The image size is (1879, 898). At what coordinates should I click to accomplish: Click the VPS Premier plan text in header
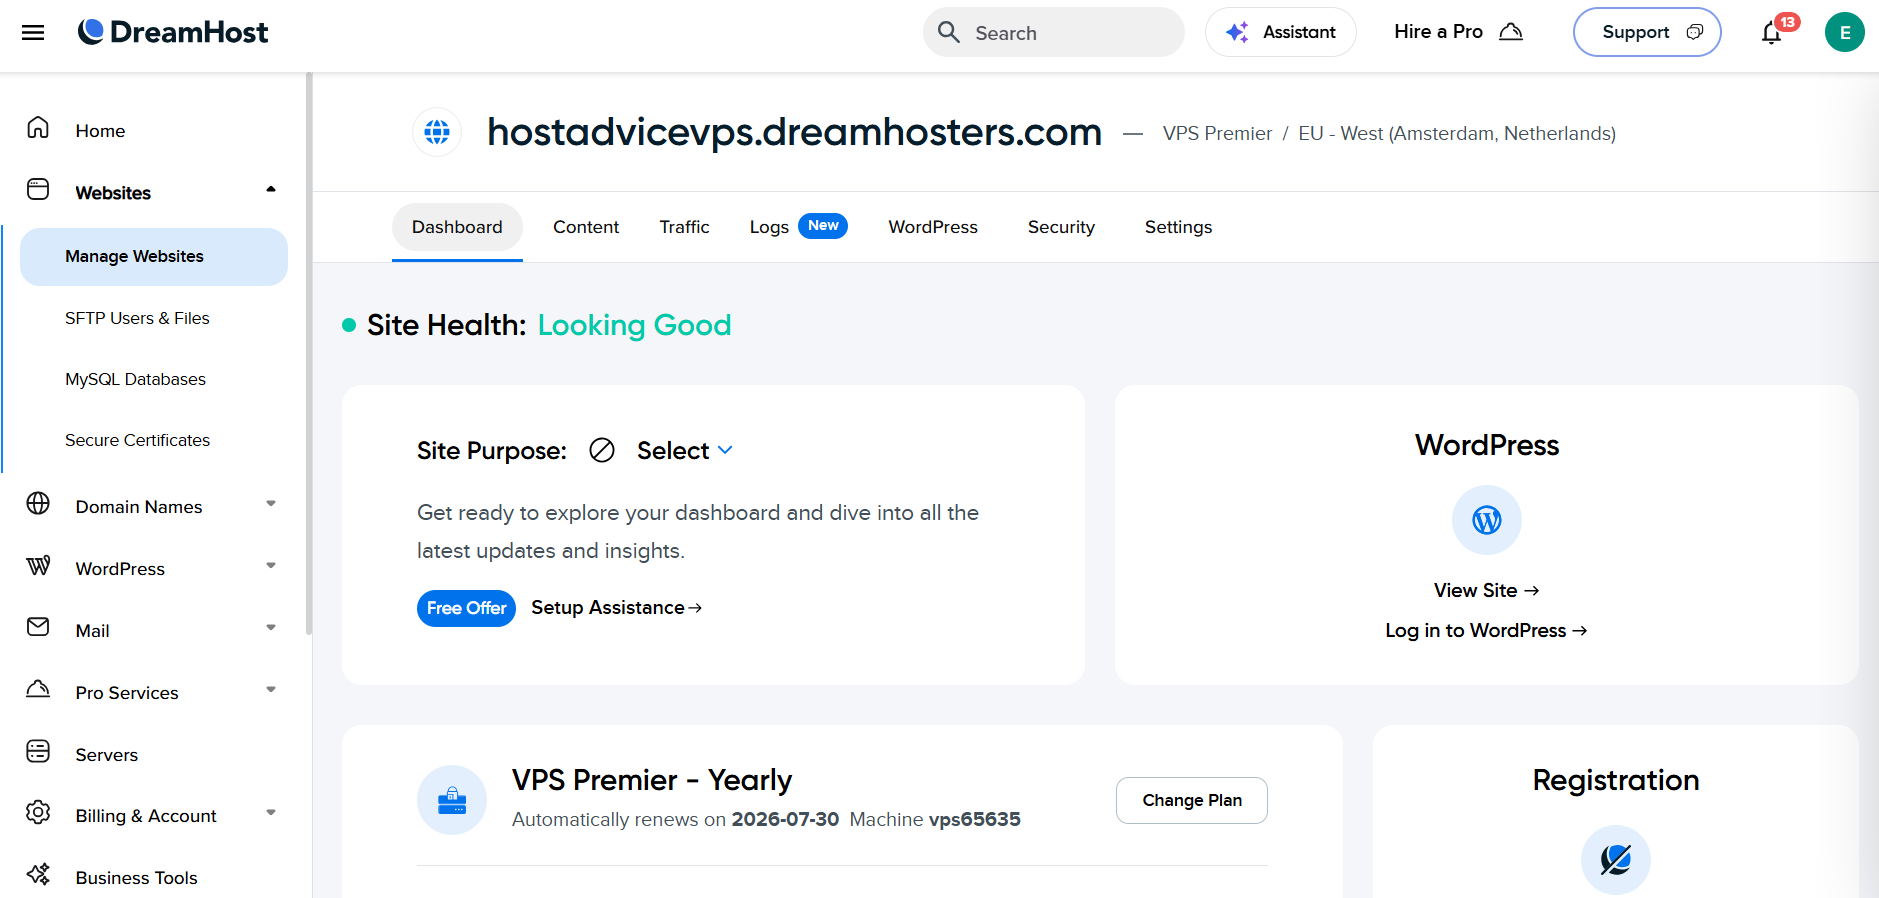(x=1217, y=134)
